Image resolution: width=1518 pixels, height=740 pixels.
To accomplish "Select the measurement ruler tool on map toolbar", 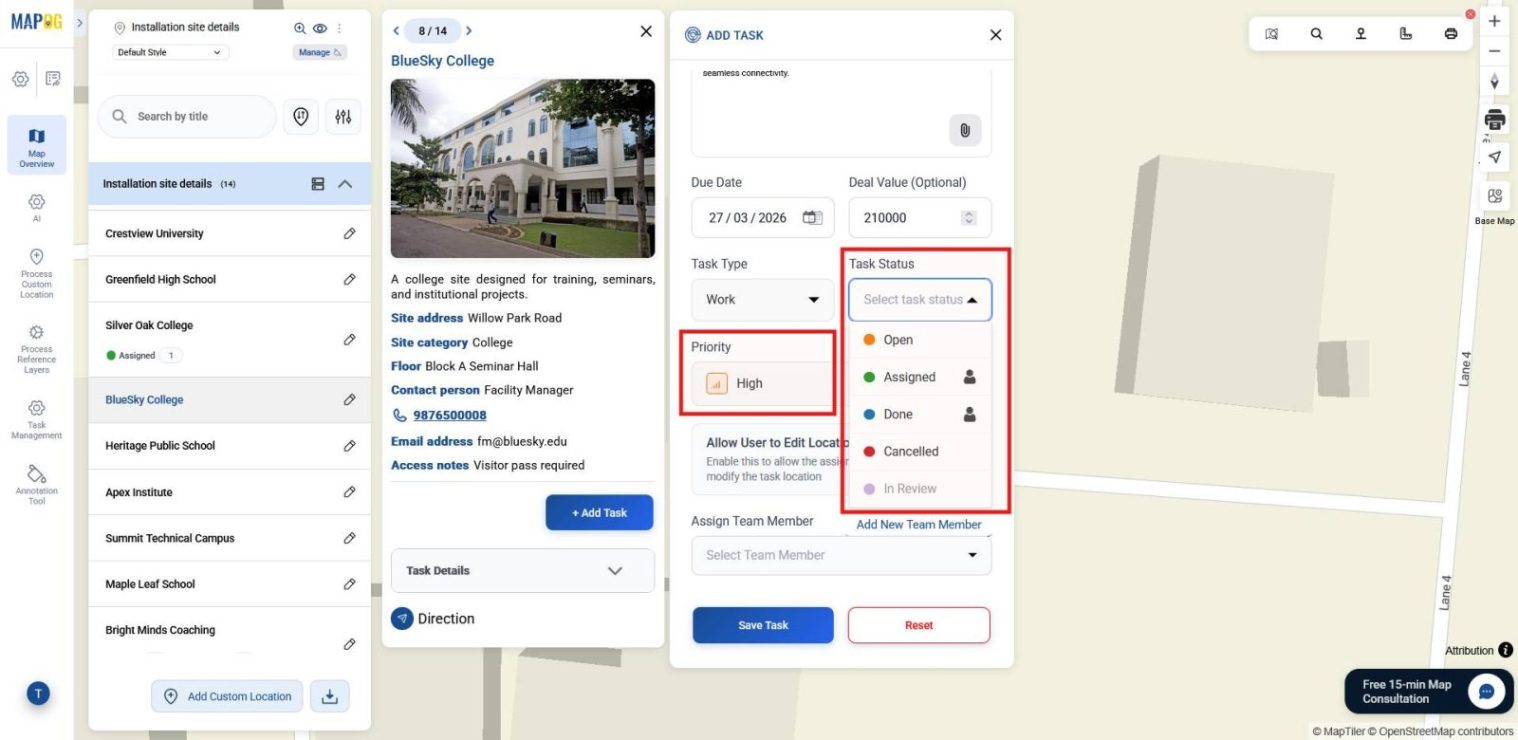I will point(1406,33).
